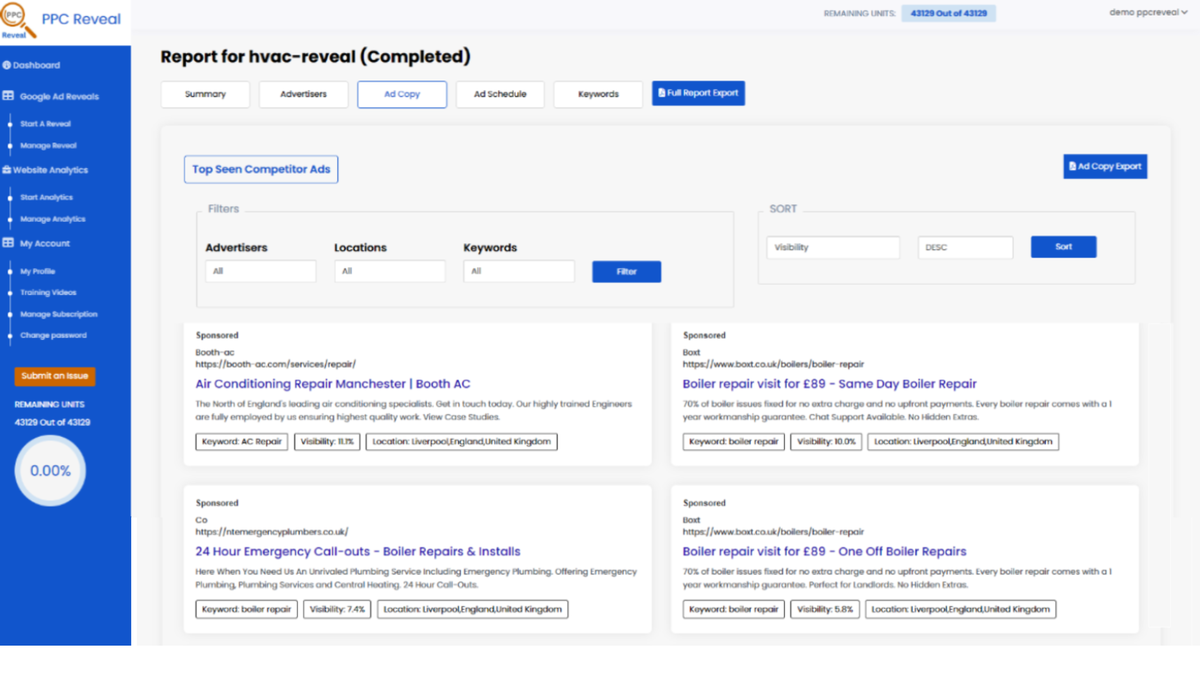Select the Top Seen Competitor Ads toggle
1200x675 pixels.
tap(260, 169)
